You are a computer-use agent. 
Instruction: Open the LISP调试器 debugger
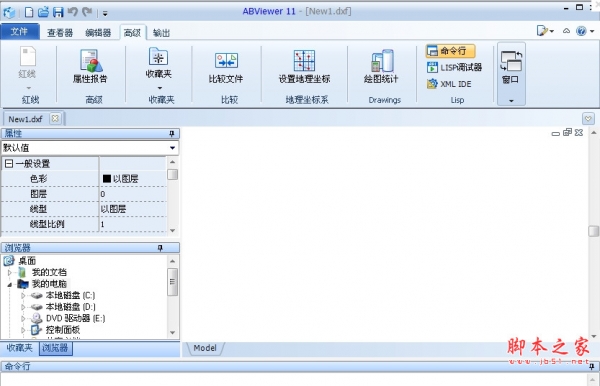click(x=454, y=68)
